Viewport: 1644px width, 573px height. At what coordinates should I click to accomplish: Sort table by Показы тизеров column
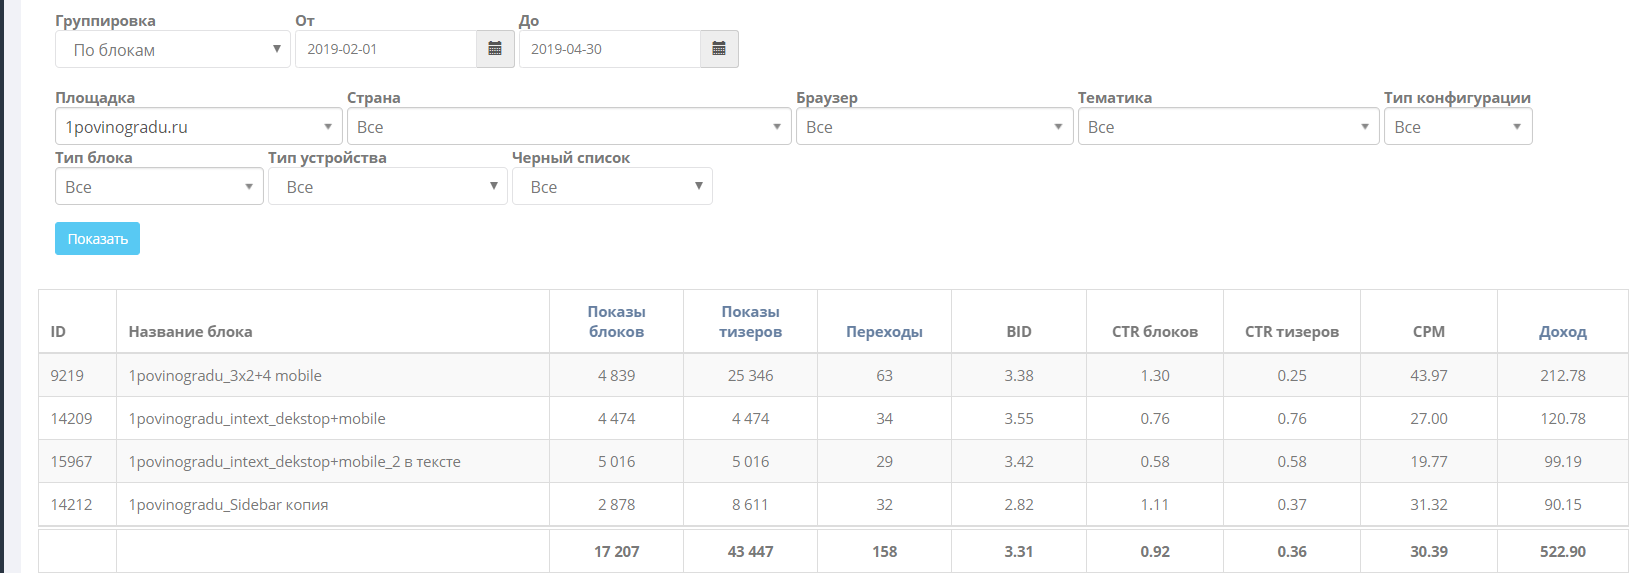(750, 322)
